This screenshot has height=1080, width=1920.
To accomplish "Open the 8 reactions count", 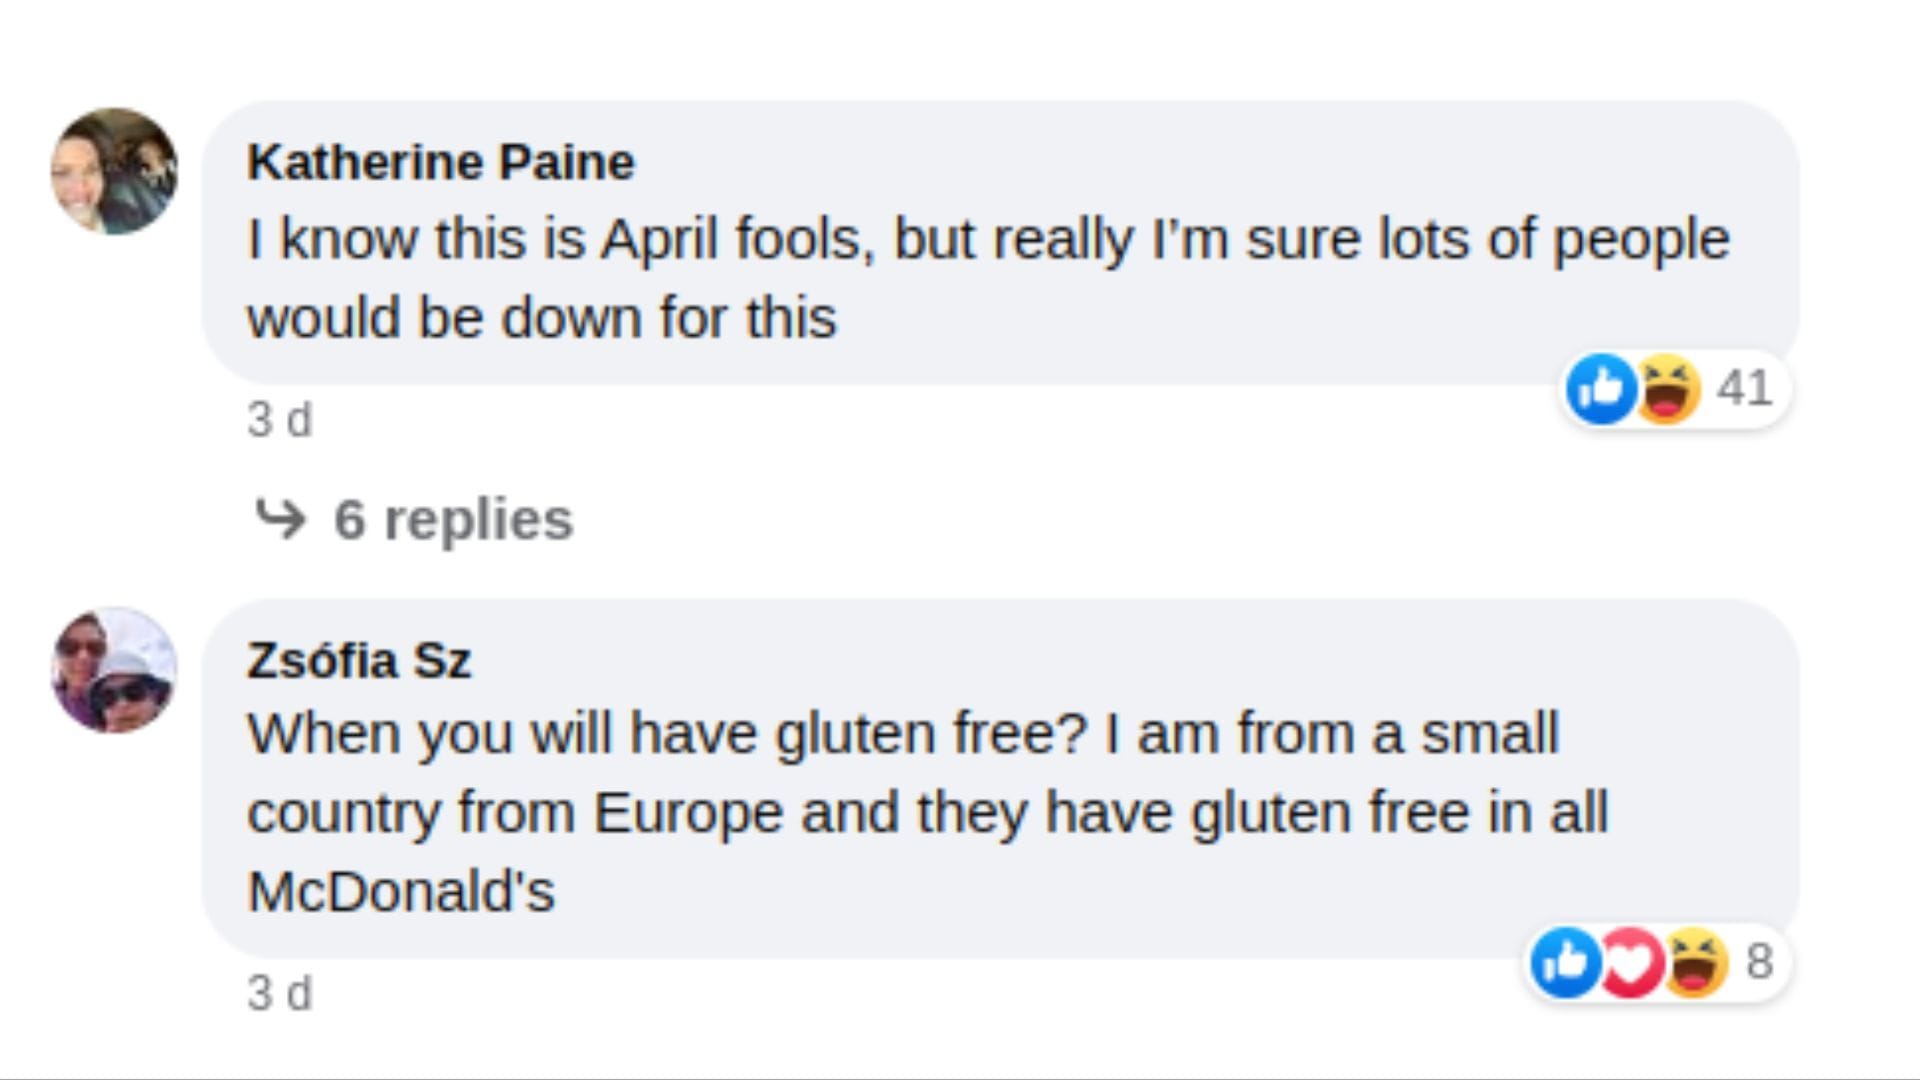I will (1759, 962).
